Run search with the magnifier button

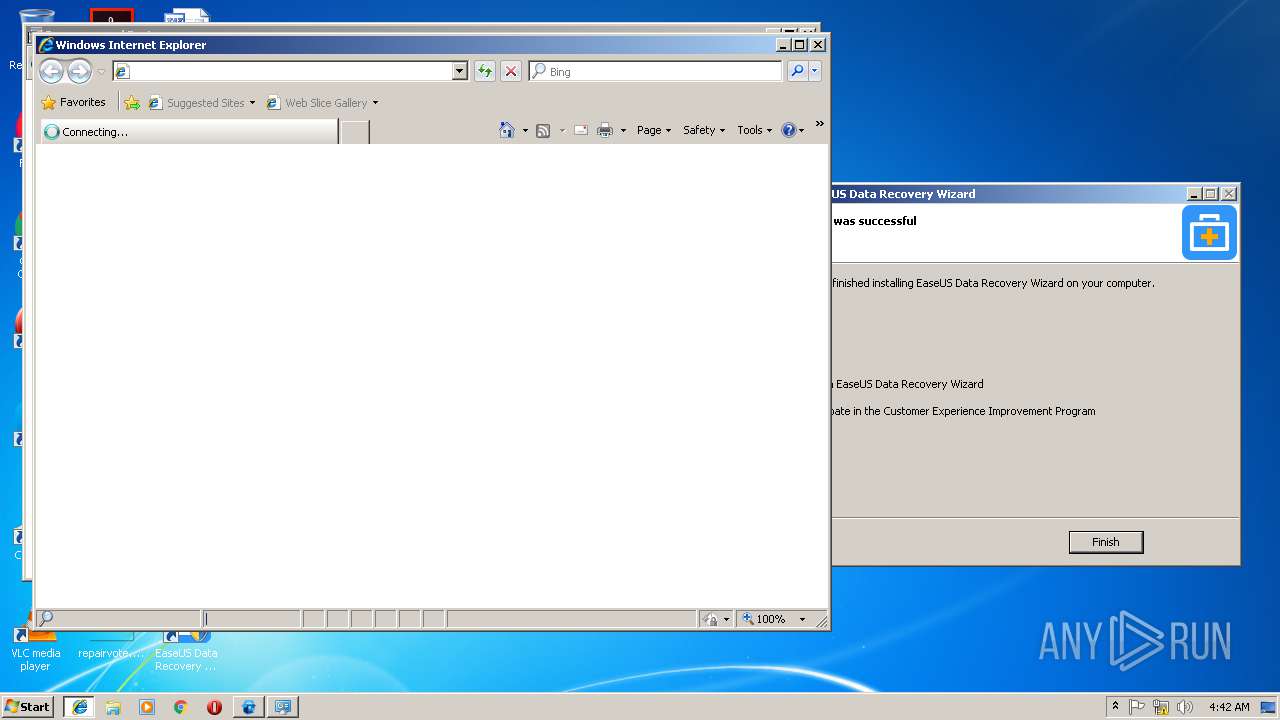click(797, 71)
